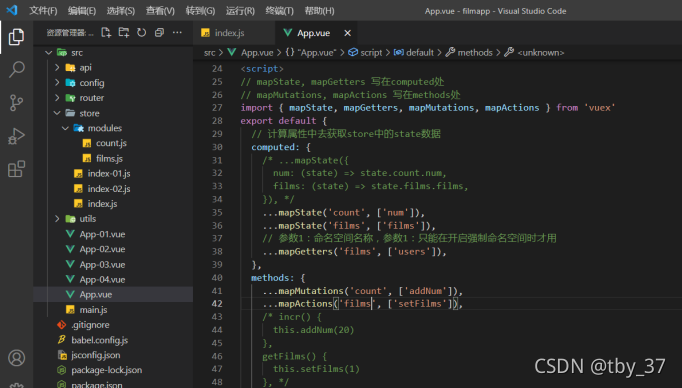Open .gitignore in the file tree
This screenshot has width=682, height=388.
click(x=113, y=325)
